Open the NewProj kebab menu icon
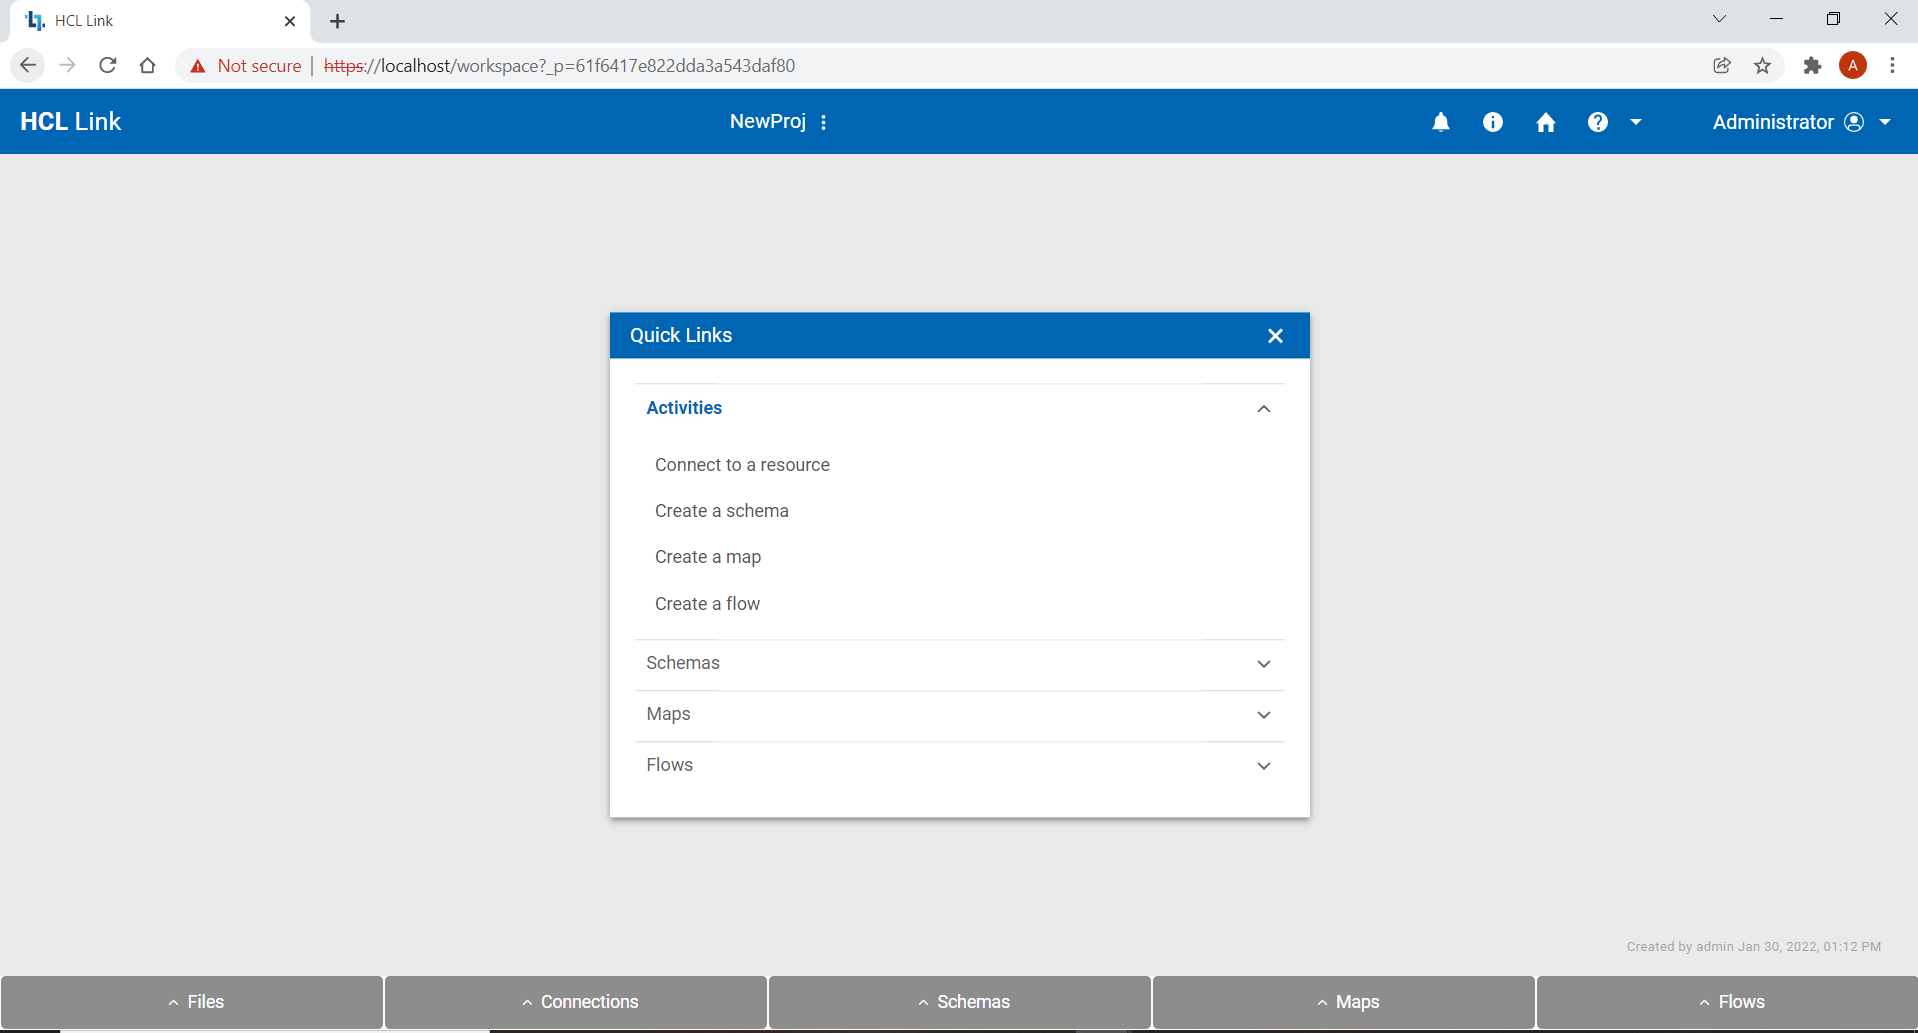Screen dimensions: 1918x1033 (823, 121)
